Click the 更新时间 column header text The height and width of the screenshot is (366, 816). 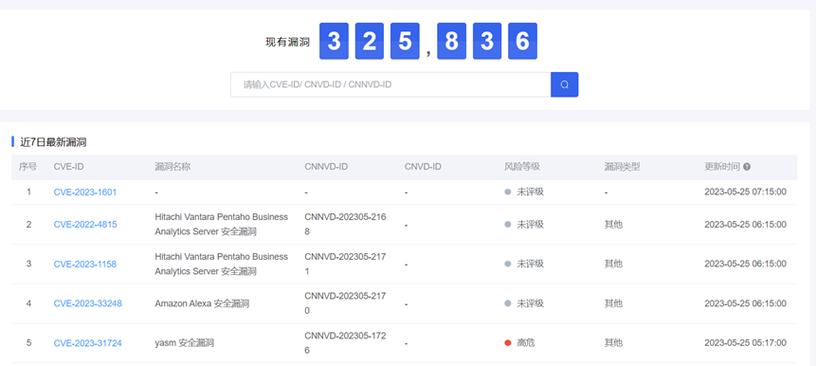coord(722,167)
